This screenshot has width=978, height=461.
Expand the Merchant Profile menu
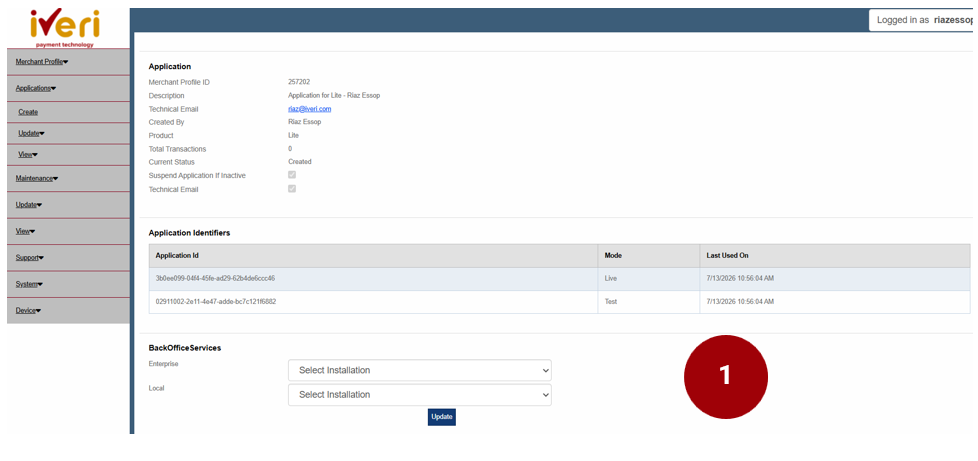pyautogui.click(x=42, y=62)
